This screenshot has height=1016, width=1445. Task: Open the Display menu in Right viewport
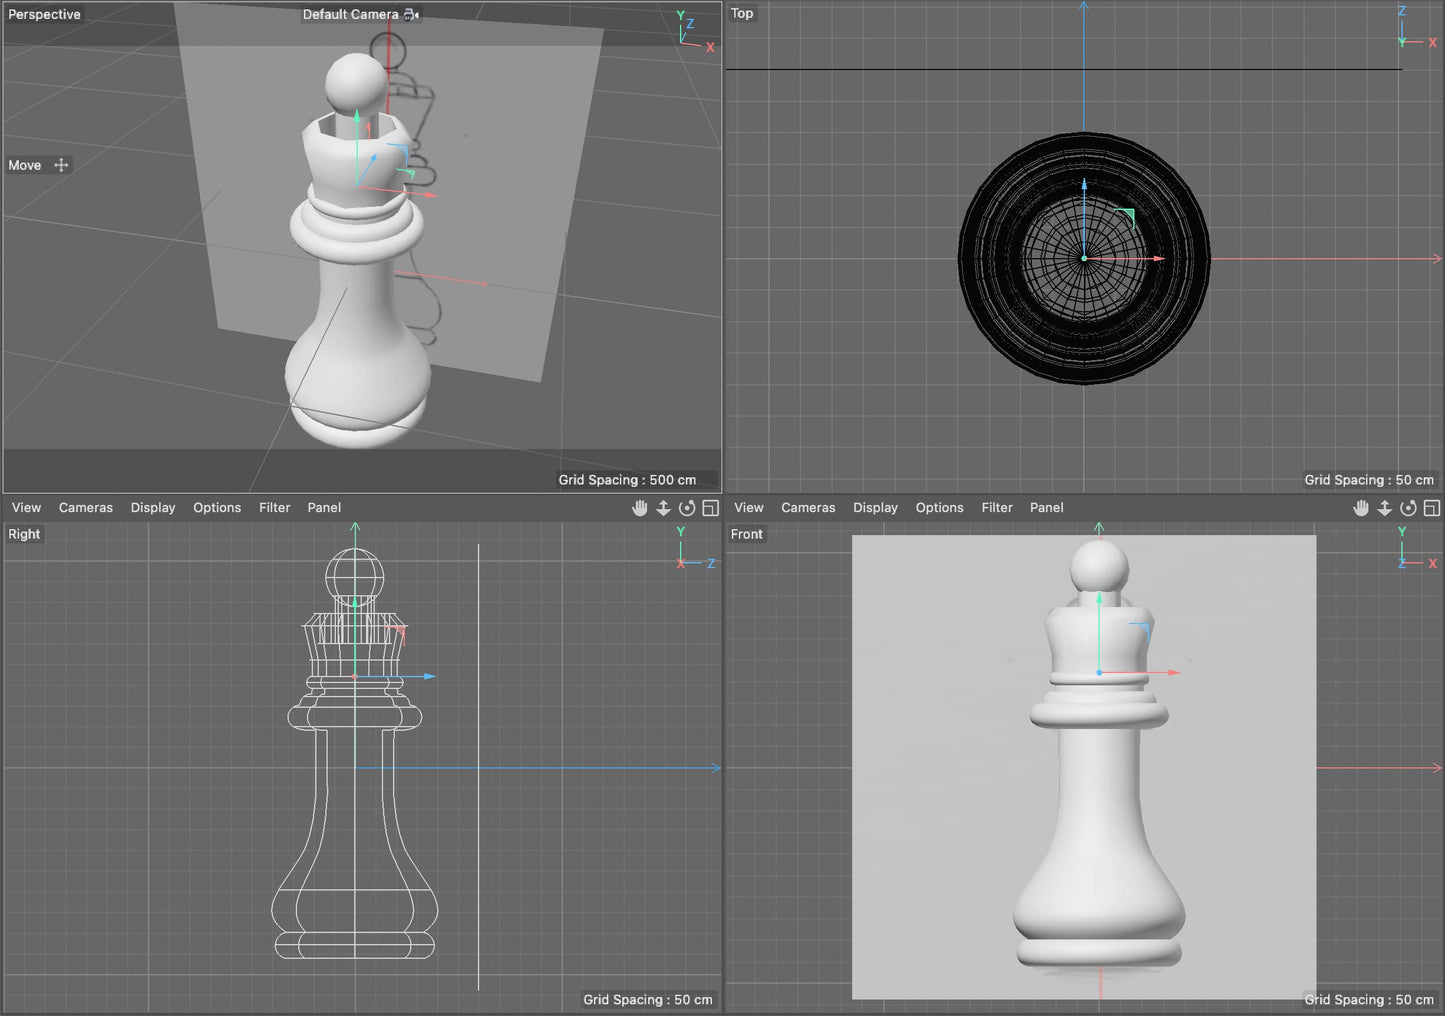(x=152, y=507)
